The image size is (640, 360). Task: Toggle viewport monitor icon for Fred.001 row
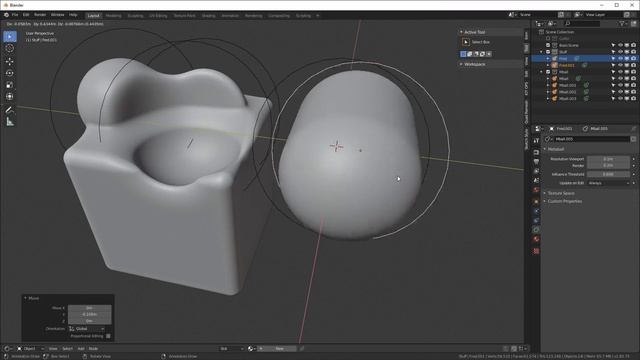tap(627, 65)
